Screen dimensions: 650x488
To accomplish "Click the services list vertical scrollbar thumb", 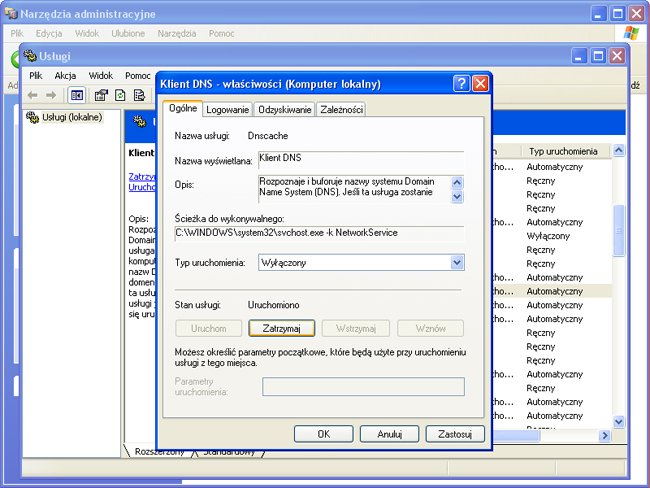I will 618,231.
